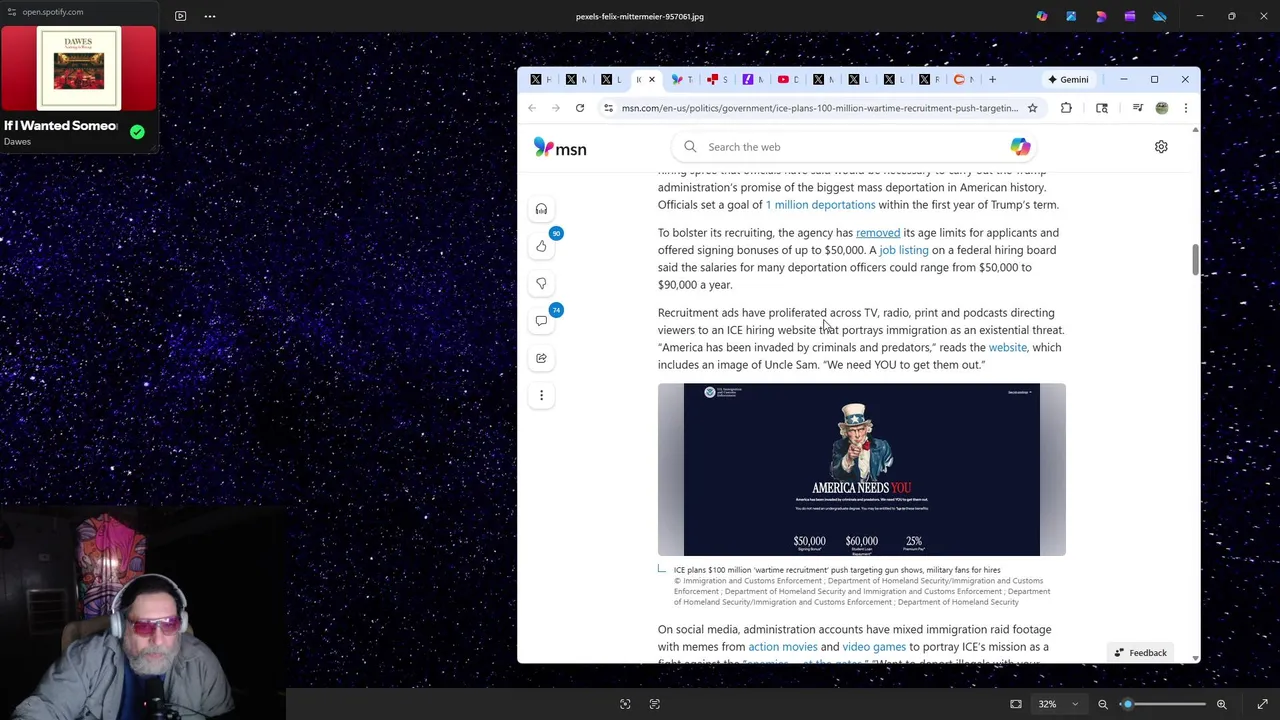Zoom out in Photos viewer

pos(1103,704)
